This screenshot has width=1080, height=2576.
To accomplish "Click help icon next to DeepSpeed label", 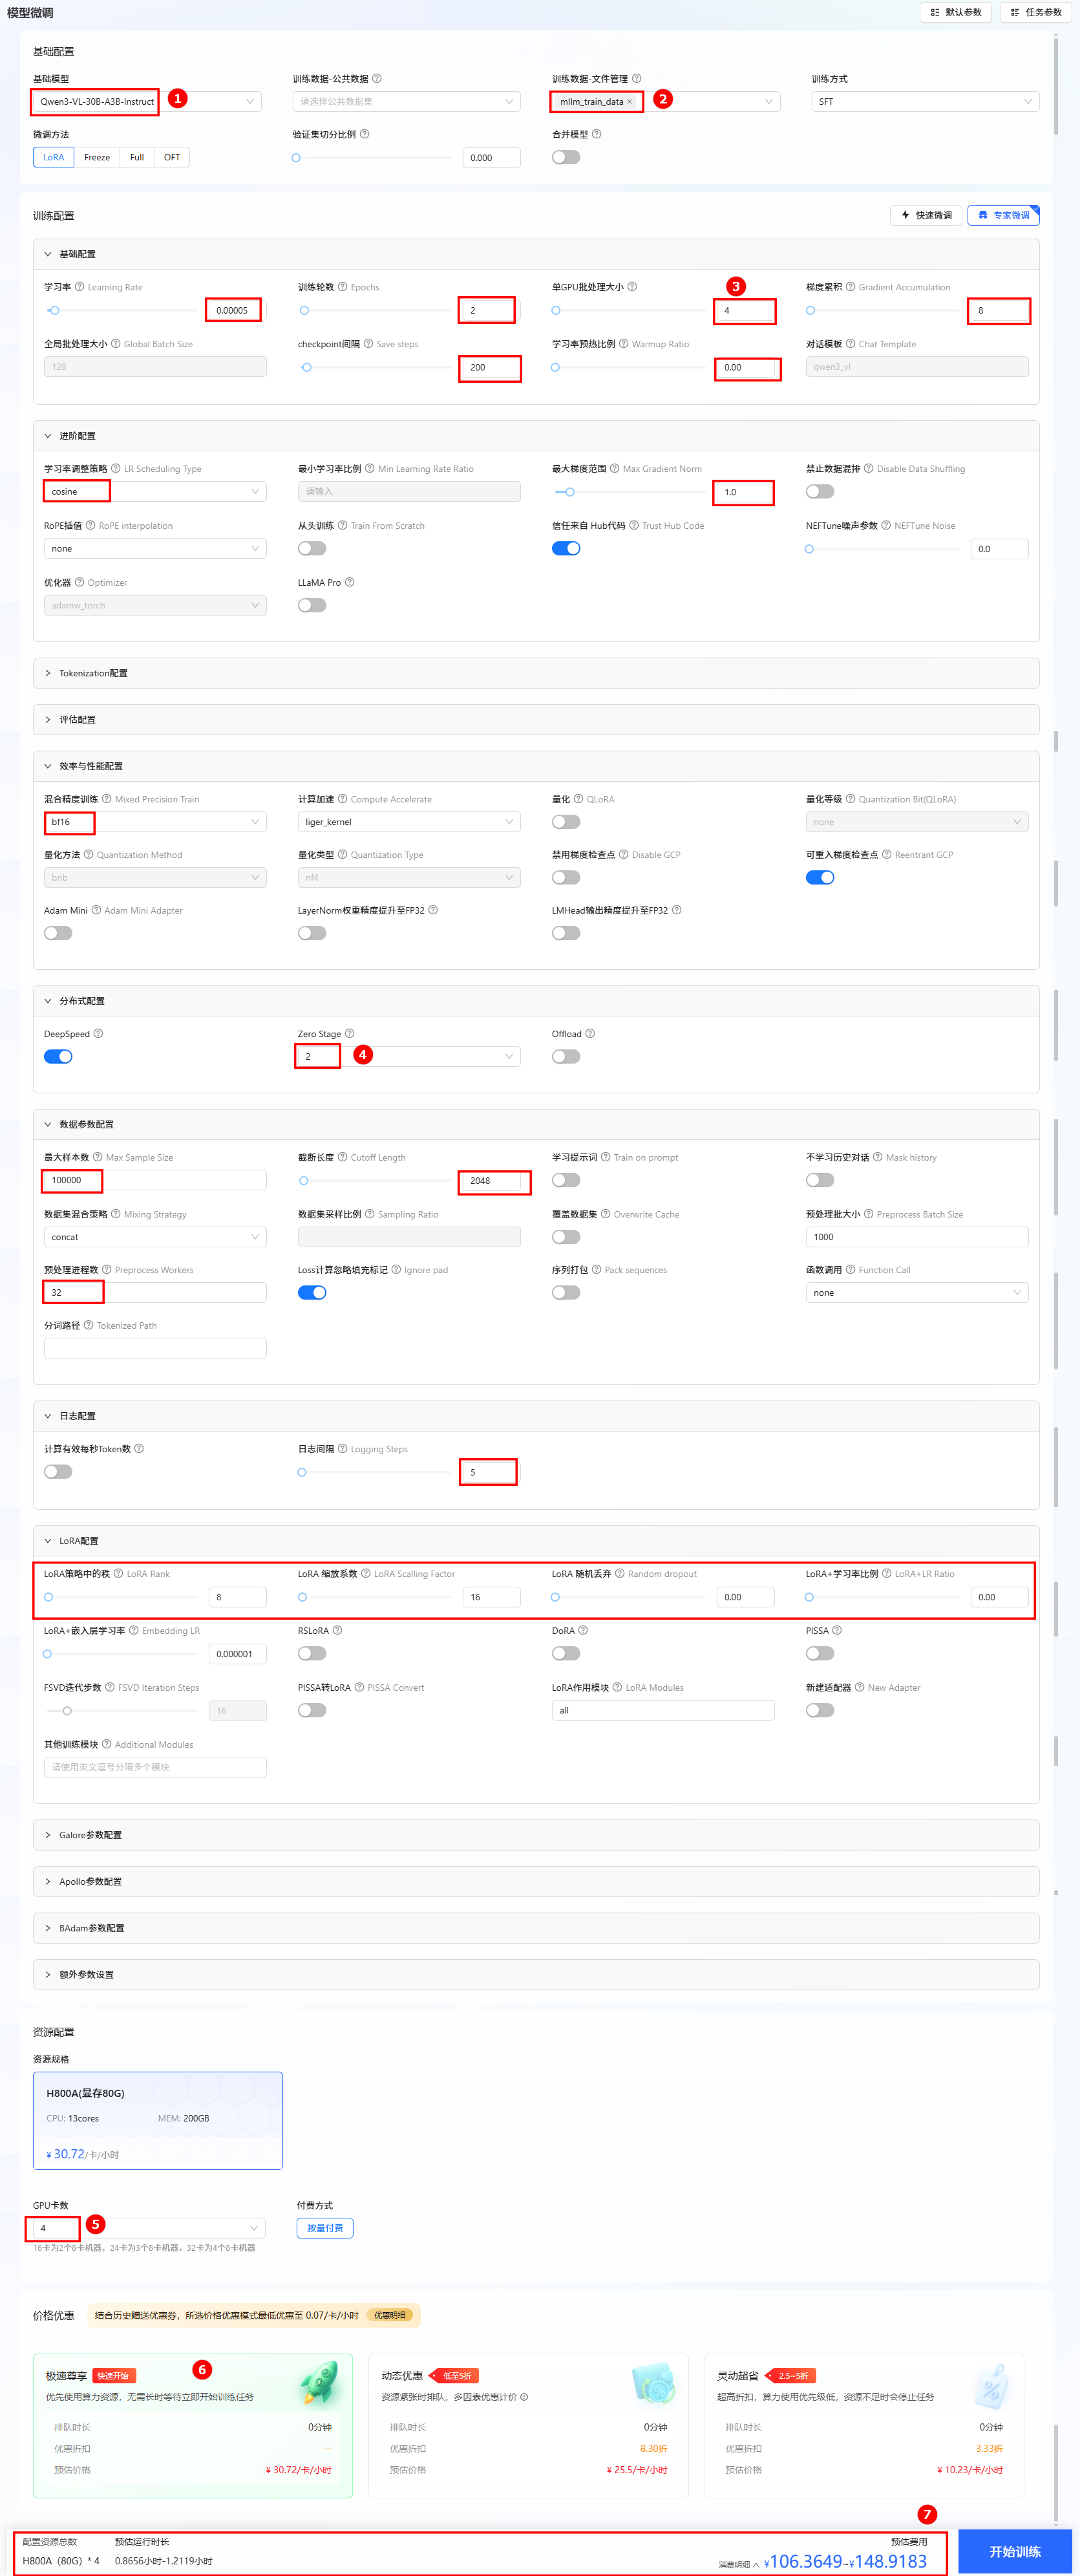I will (98, 1033).
